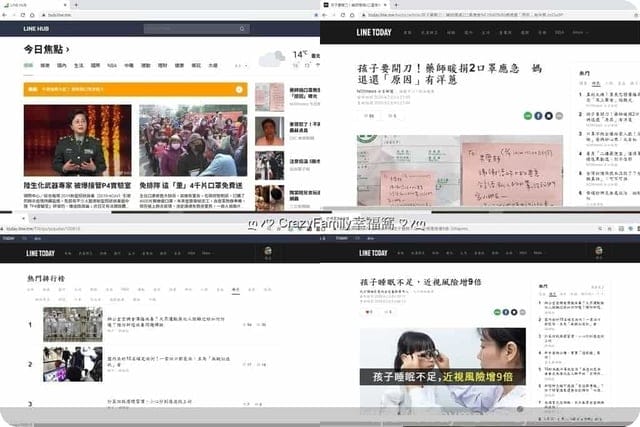This screenshot has height=427, width=640.
Task: Copy link with grey icon on mask-donation article
Action: [x=559, y=116]
